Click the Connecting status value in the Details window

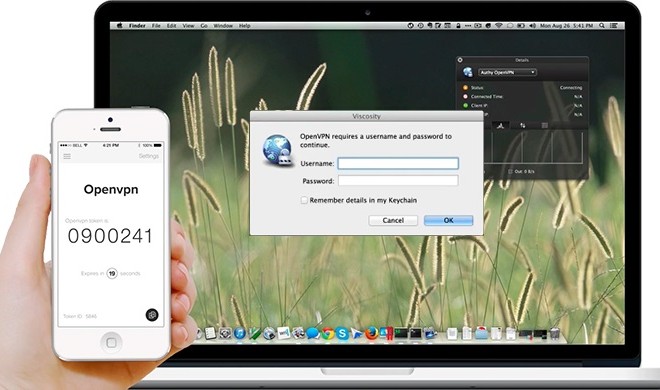[571, 88]
